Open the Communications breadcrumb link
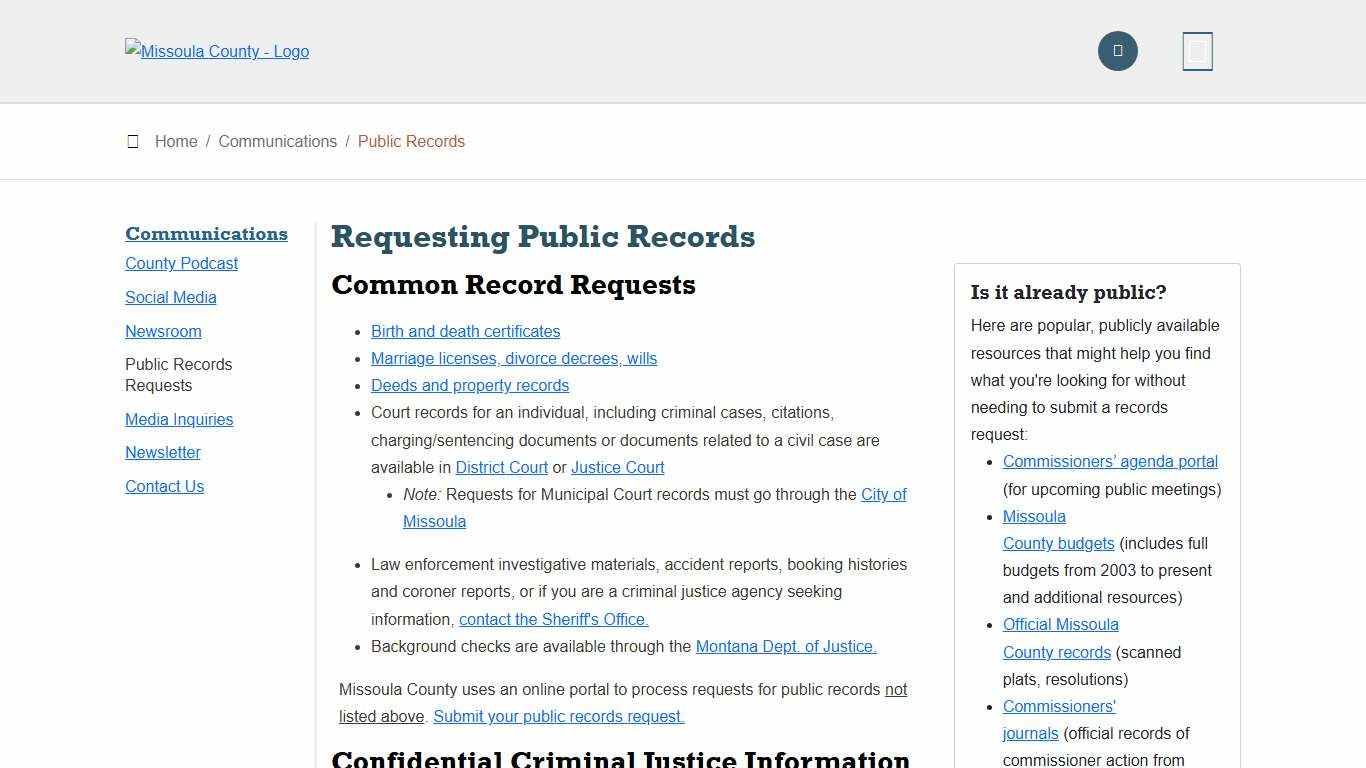This screenshot has width=1366, height=768. [x=278, y=141]
